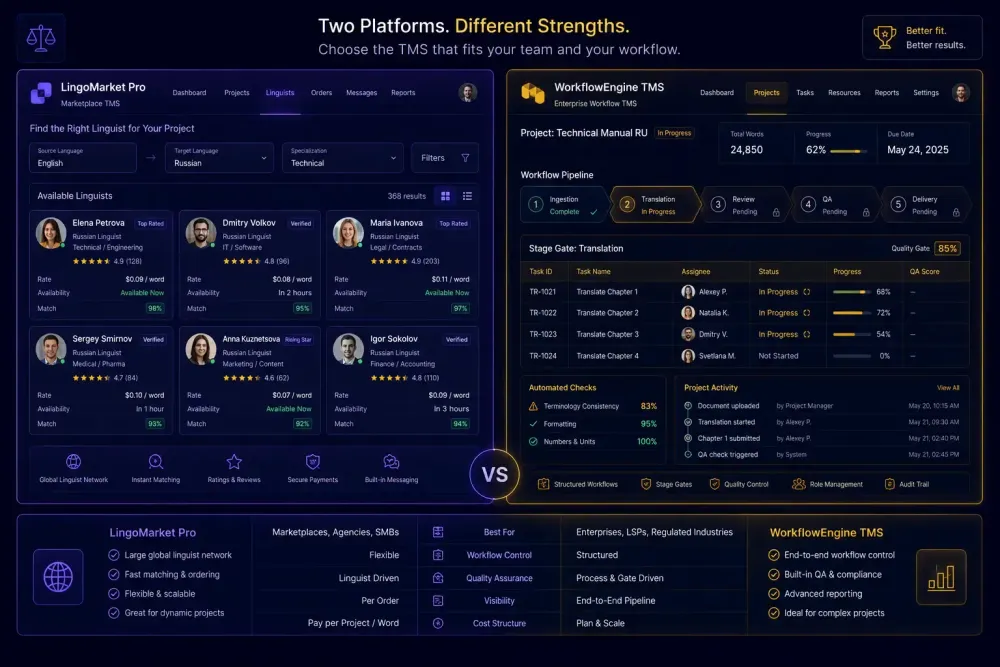Image resolution: width=1000 pixels, height=667 pixels.
Task: Click the Global Linguist Network globe icon
Action: (x=73, y=461)
